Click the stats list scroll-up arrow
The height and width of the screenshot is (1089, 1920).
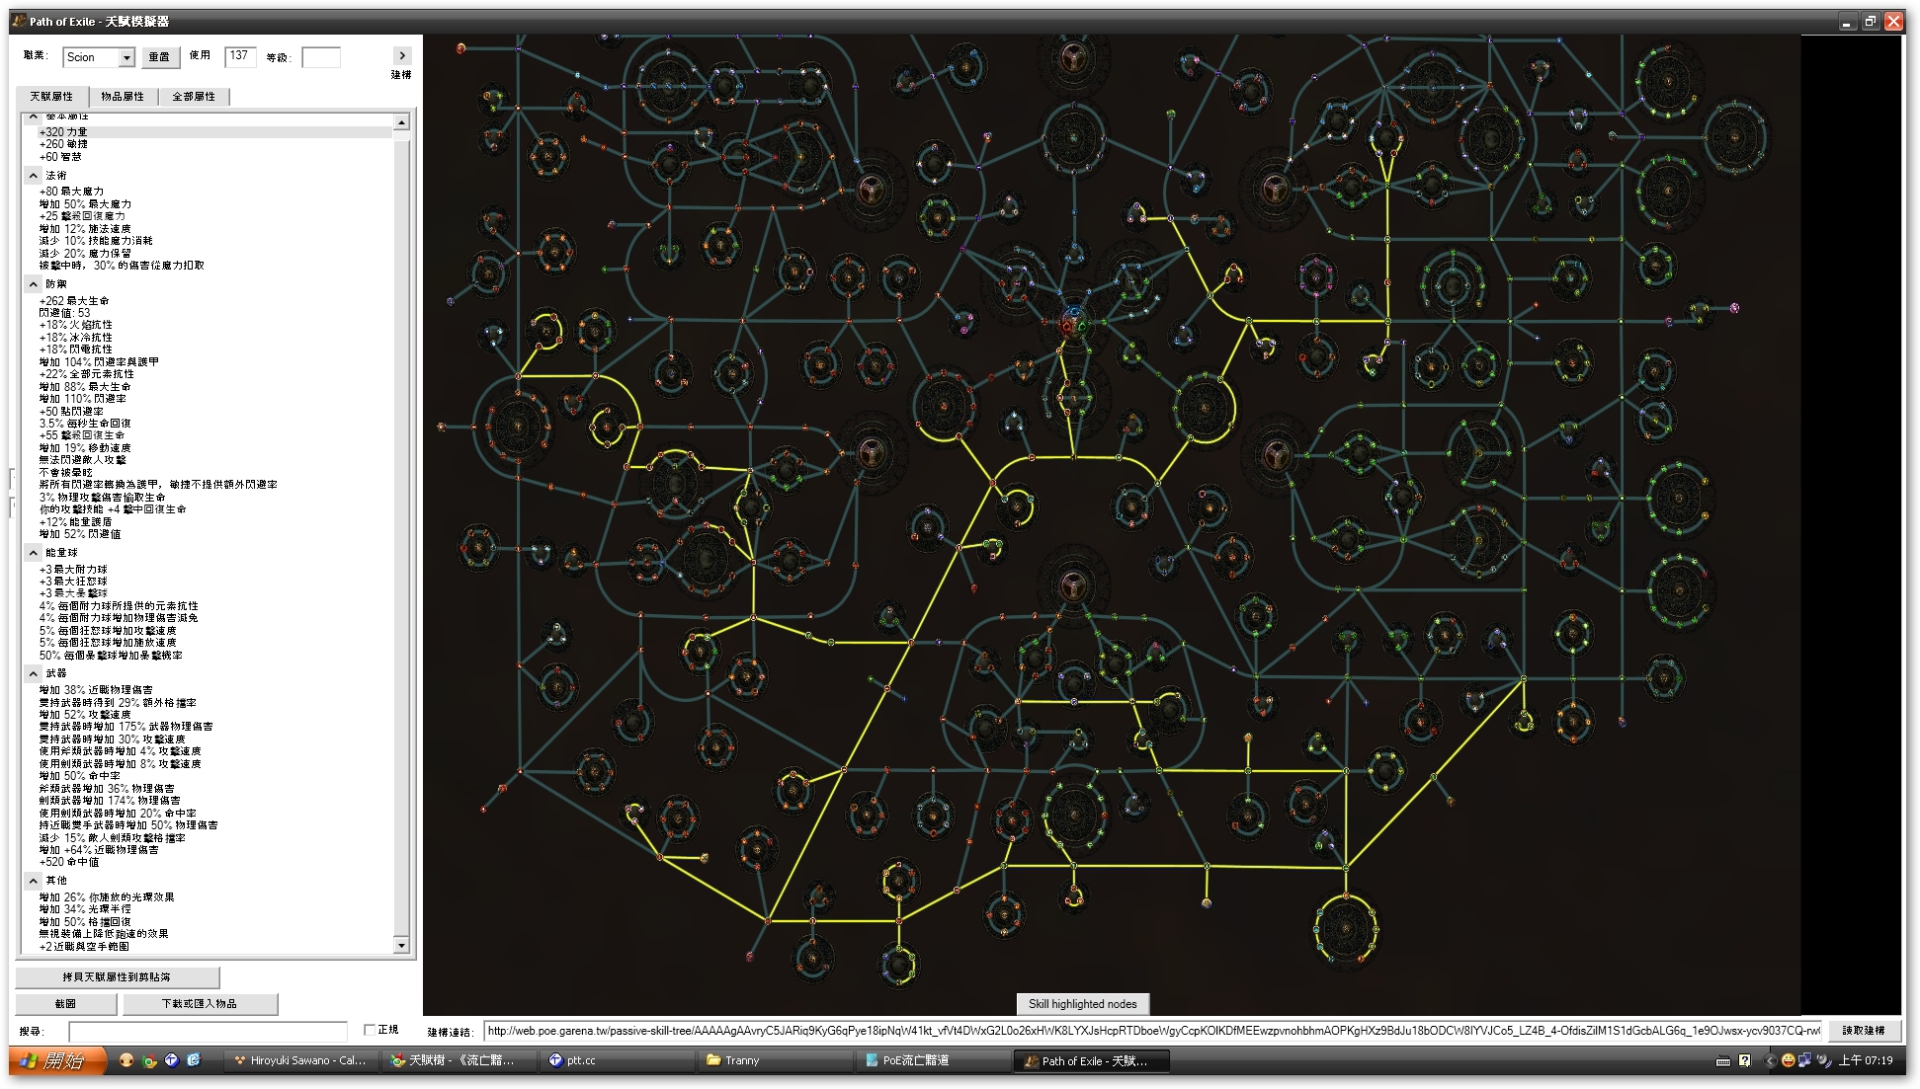(x=401, y=122)
